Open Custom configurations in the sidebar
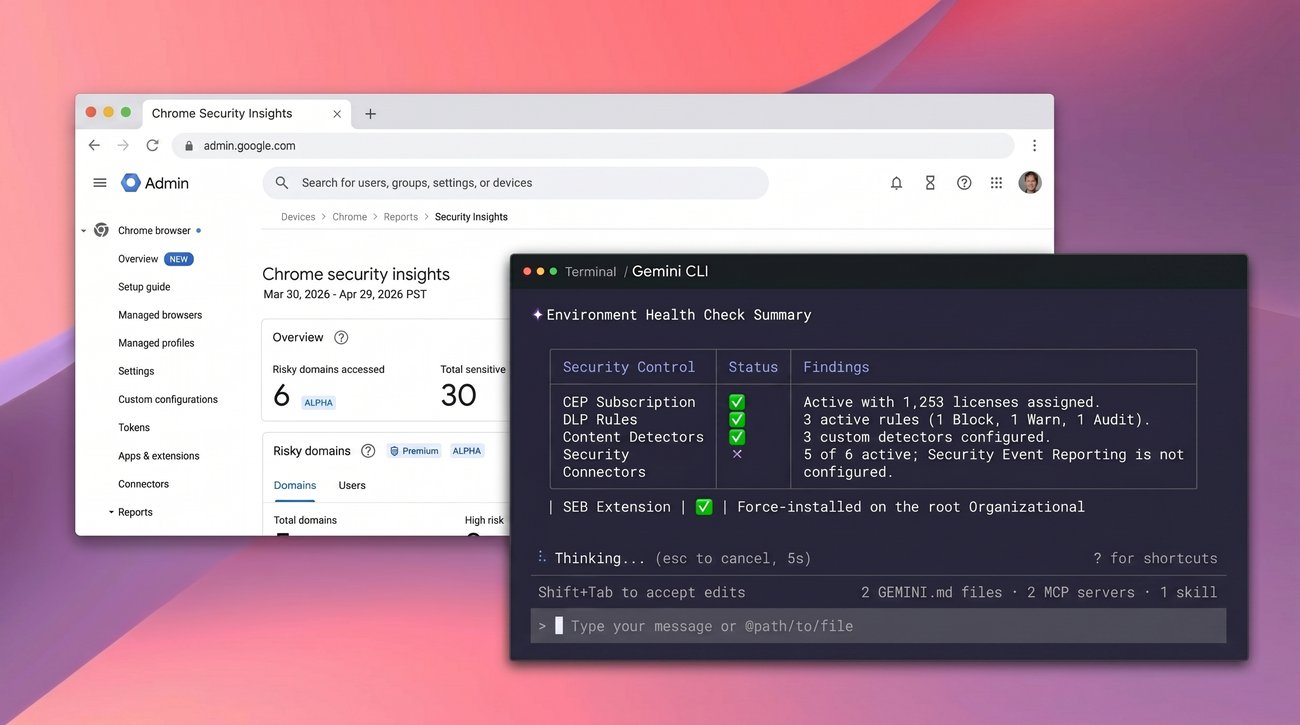The width and height of the screenshot is (1300, 725). tap(168, 399)
